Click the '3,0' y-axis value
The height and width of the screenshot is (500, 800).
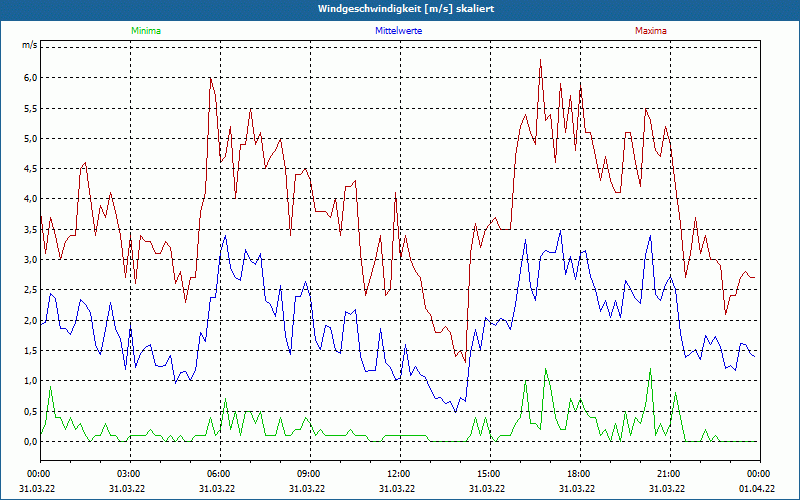(x=31, y=260)
